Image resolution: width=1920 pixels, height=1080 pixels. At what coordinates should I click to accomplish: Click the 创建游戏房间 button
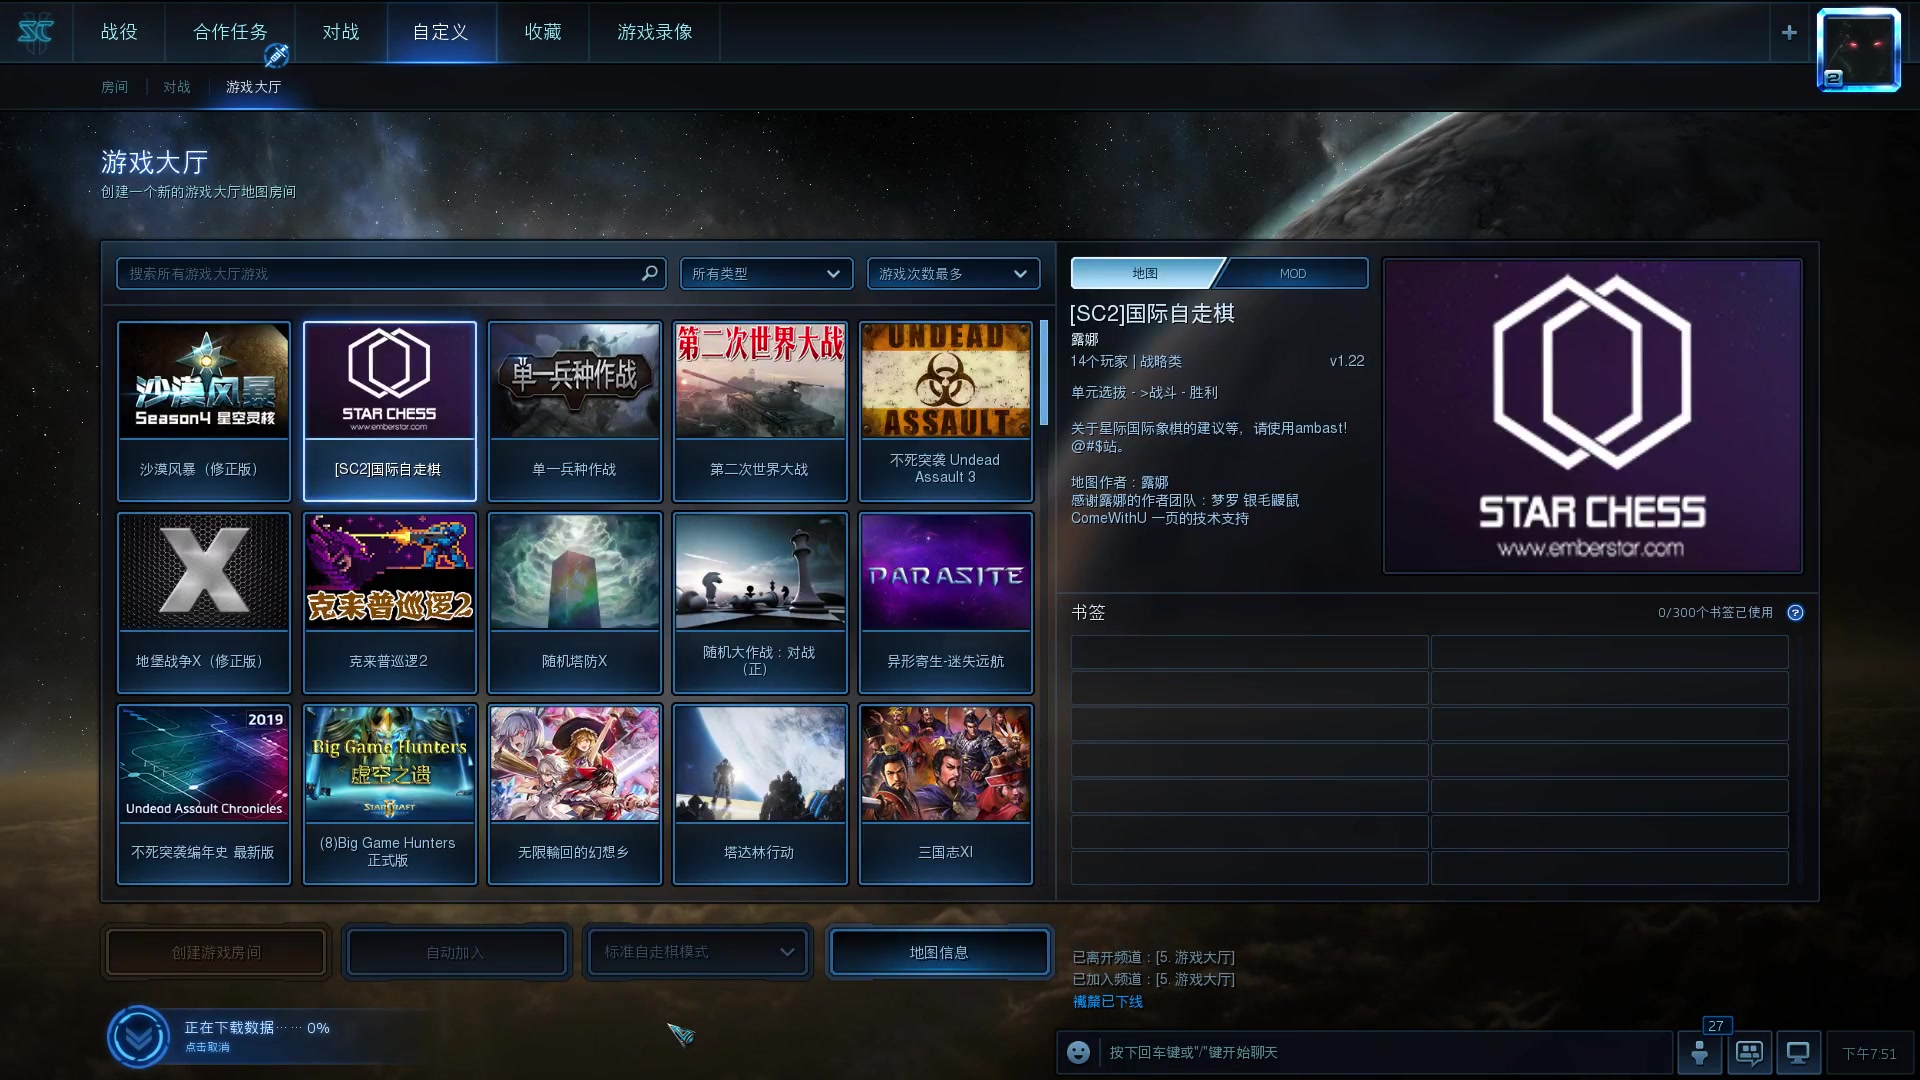(216, 952)
